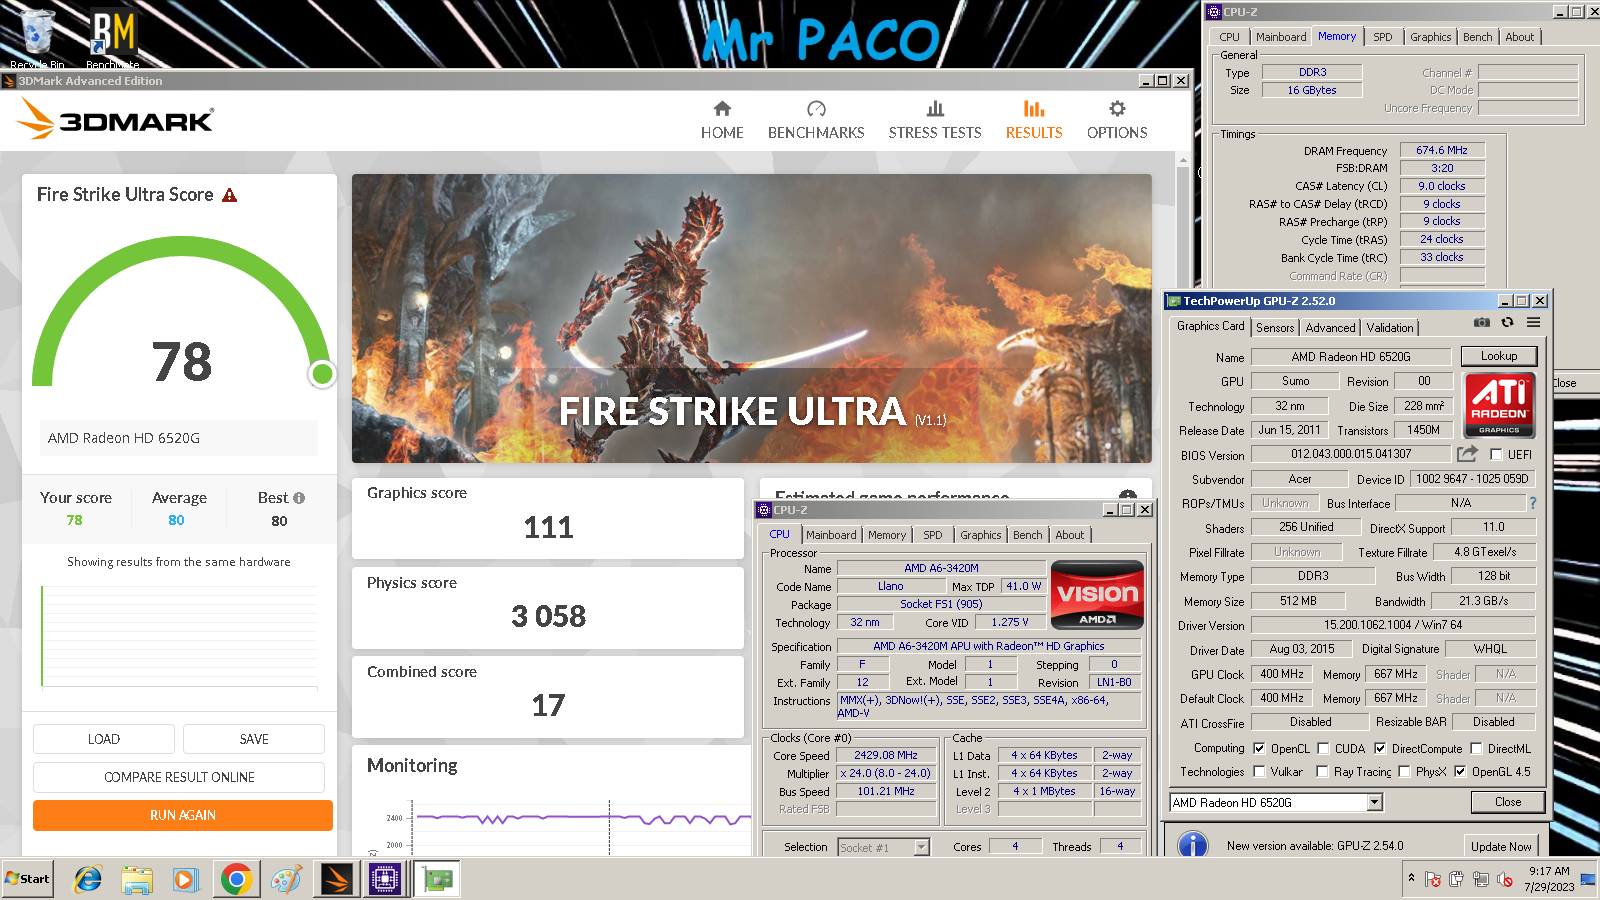Viewport: 1600px width, 900px height.
Task: Click the 3DMark logo
Action: 115,120
